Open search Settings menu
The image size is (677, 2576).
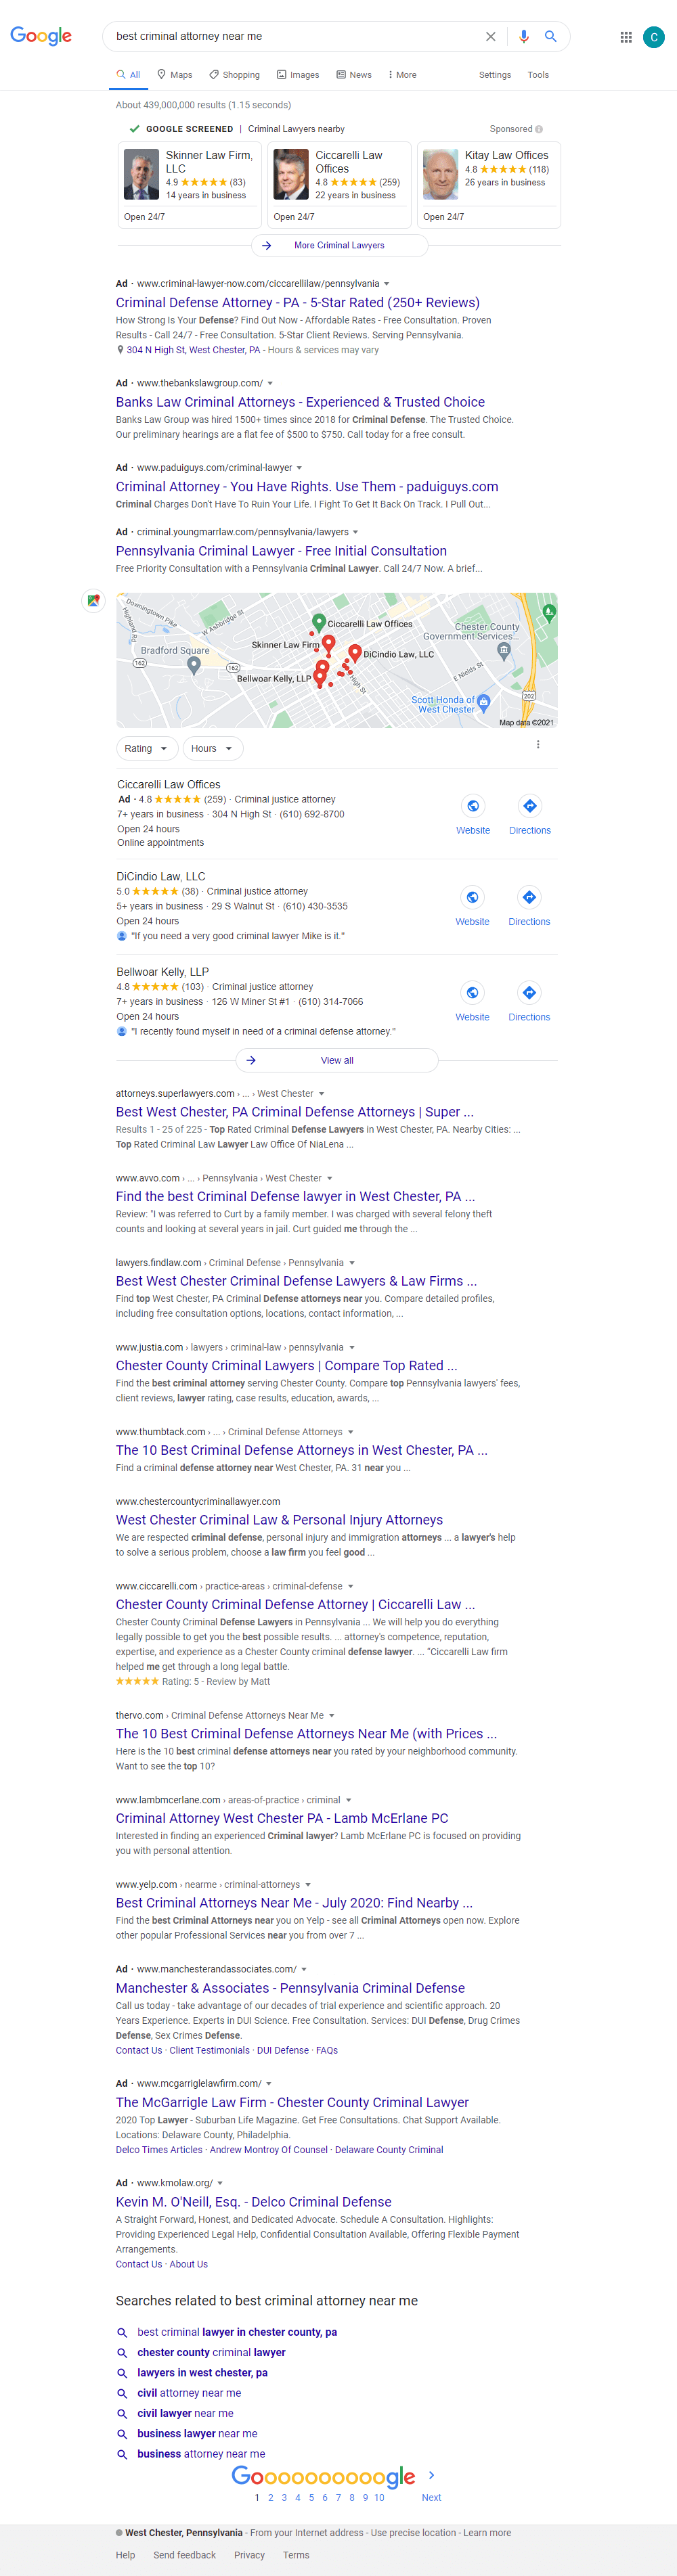point(495,75)
